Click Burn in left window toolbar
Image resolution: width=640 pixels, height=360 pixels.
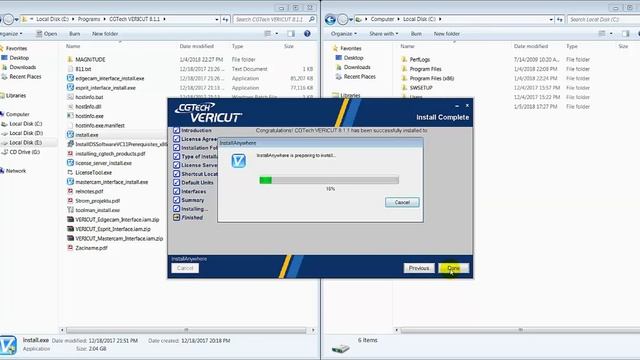(x=75, y=33)
